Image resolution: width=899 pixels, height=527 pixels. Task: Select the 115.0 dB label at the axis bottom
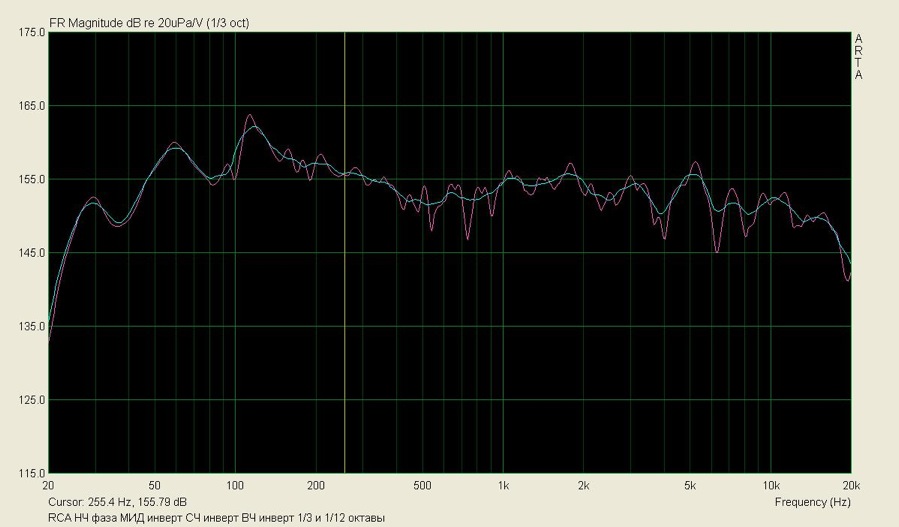coord(31,473)
